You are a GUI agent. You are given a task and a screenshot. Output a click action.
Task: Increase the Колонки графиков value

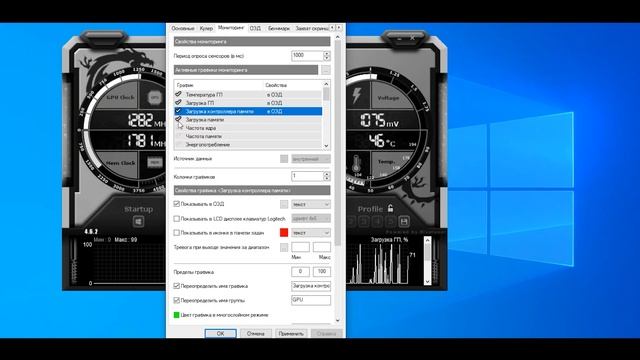point(327,174)
